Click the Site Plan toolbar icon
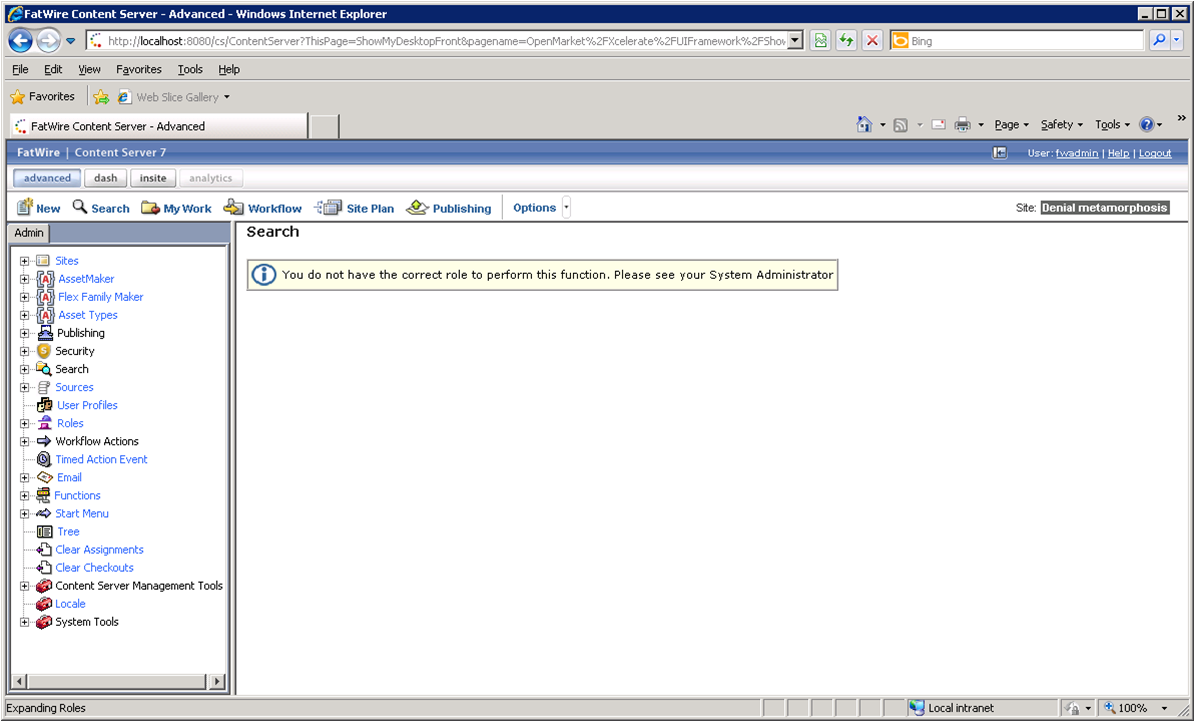The image size is (1195, 722). (x=328, y=207)
